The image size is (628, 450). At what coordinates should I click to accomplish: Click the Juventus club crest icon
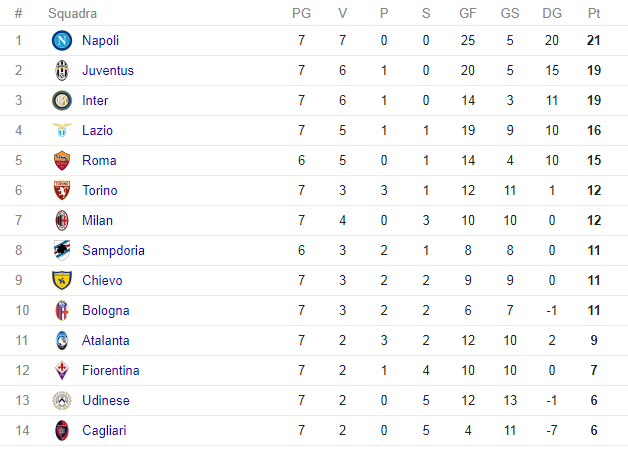62,70
